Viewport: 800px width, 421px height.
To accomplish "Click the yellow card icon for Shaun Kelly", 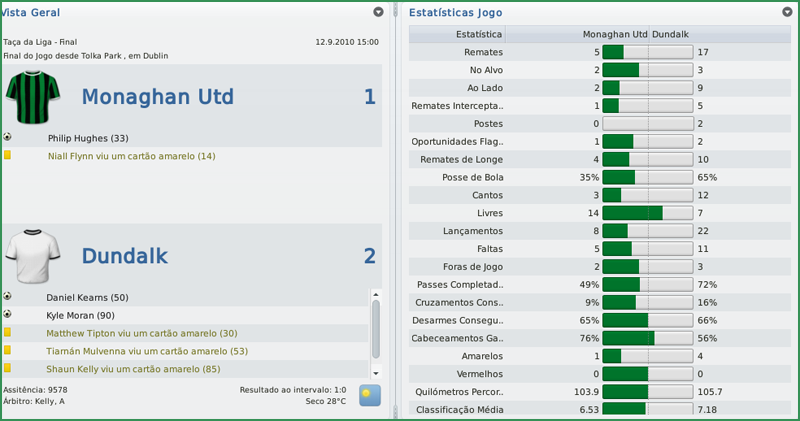I will click(x=7, y=369).
